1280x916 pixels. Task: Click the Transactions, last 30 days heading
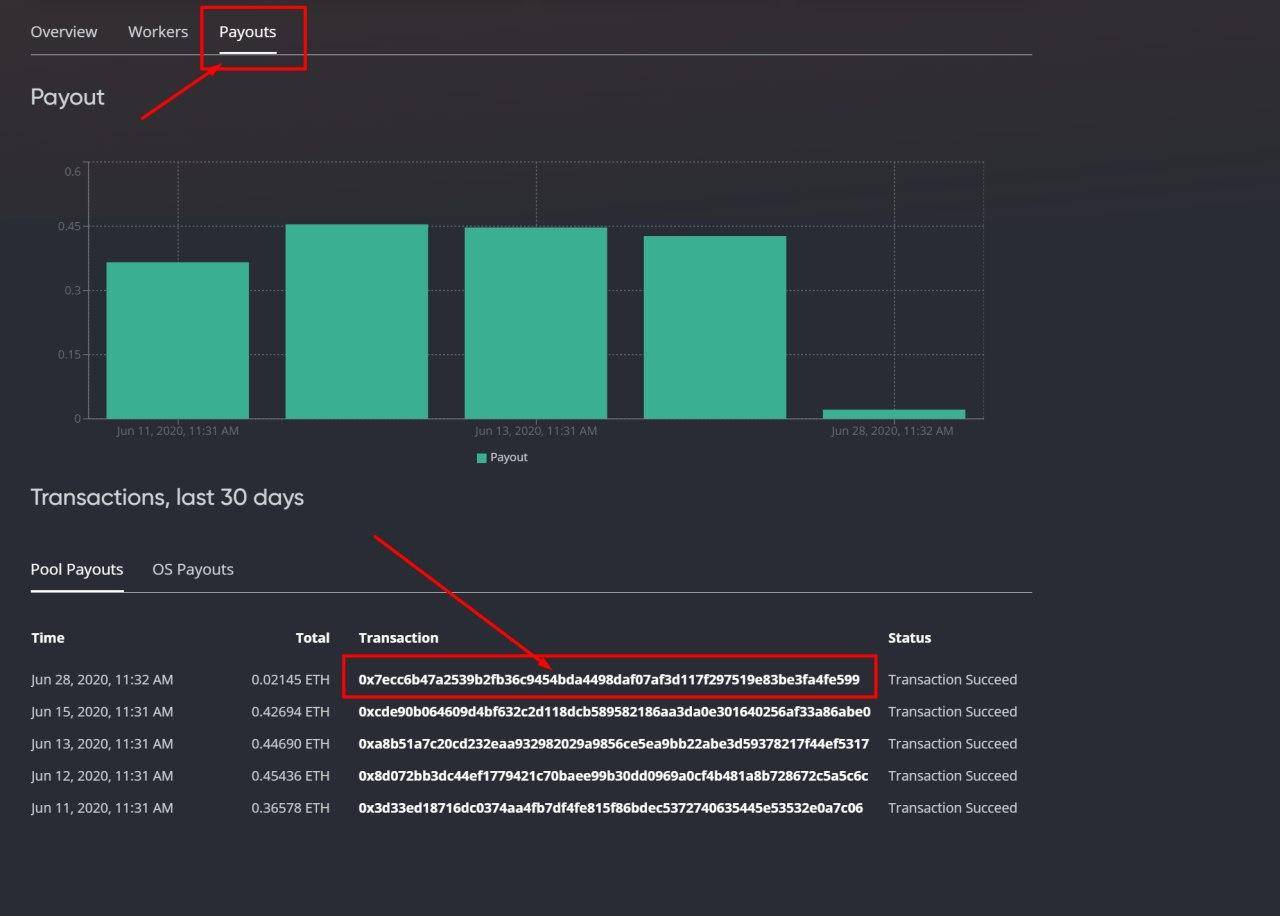pyautogui.click(x=167, y=497)
